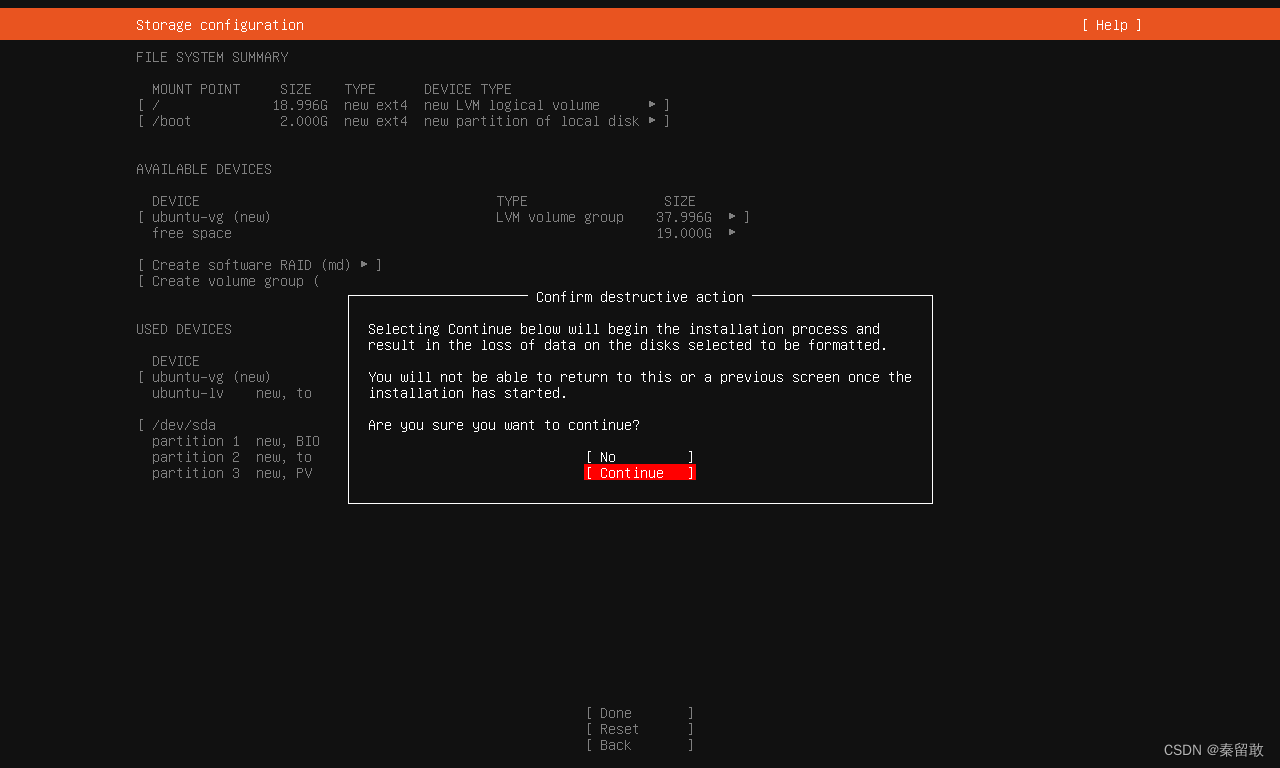1280x768 pixels.
Task: Click Are you sure you want to continue?
Action: (504, 425)
